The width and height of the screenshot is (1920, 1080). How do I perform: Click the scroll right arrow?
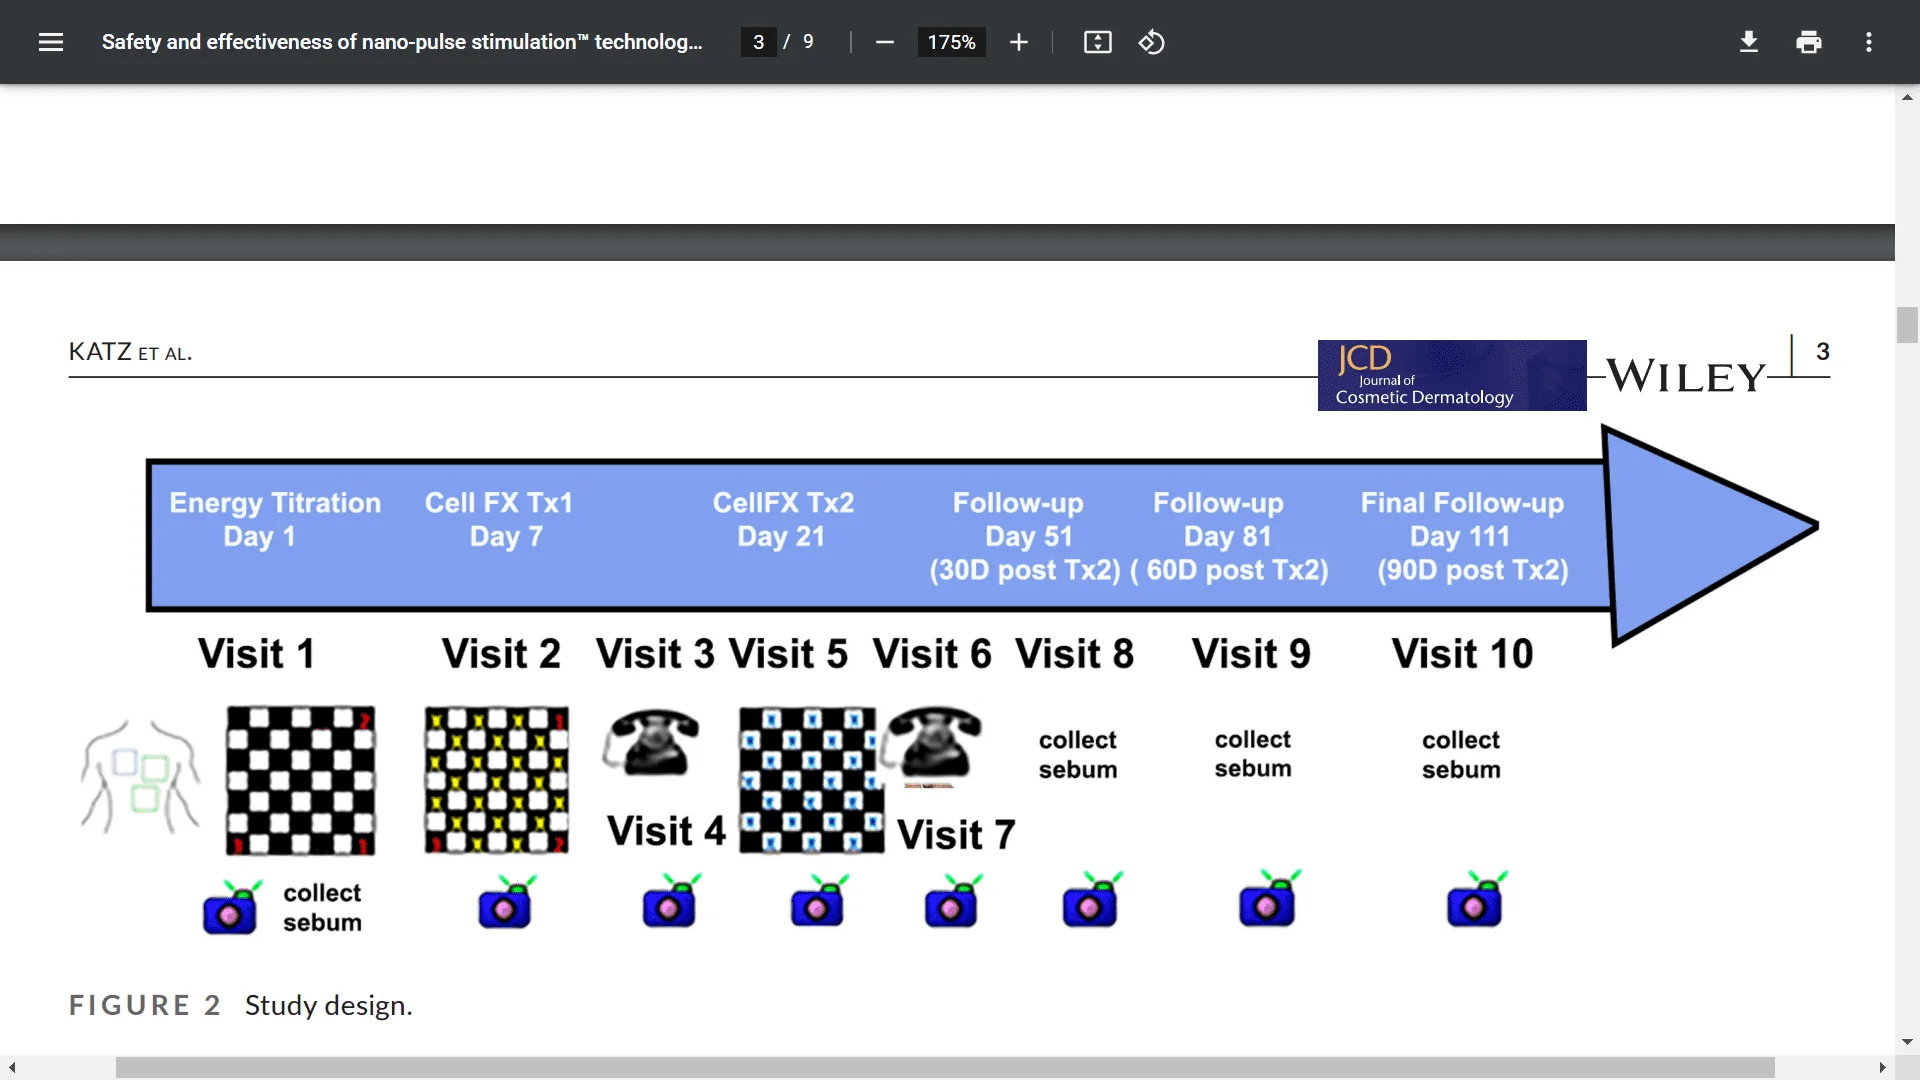[1882, 1068]
